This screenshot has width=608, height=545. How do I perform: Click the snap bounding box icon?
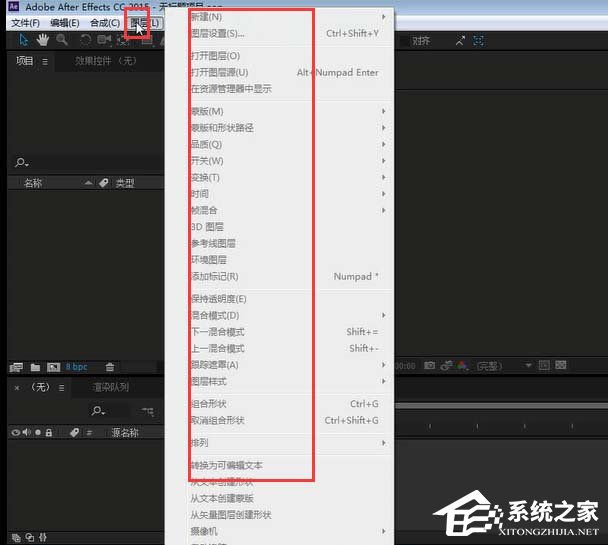coord(478,41)
